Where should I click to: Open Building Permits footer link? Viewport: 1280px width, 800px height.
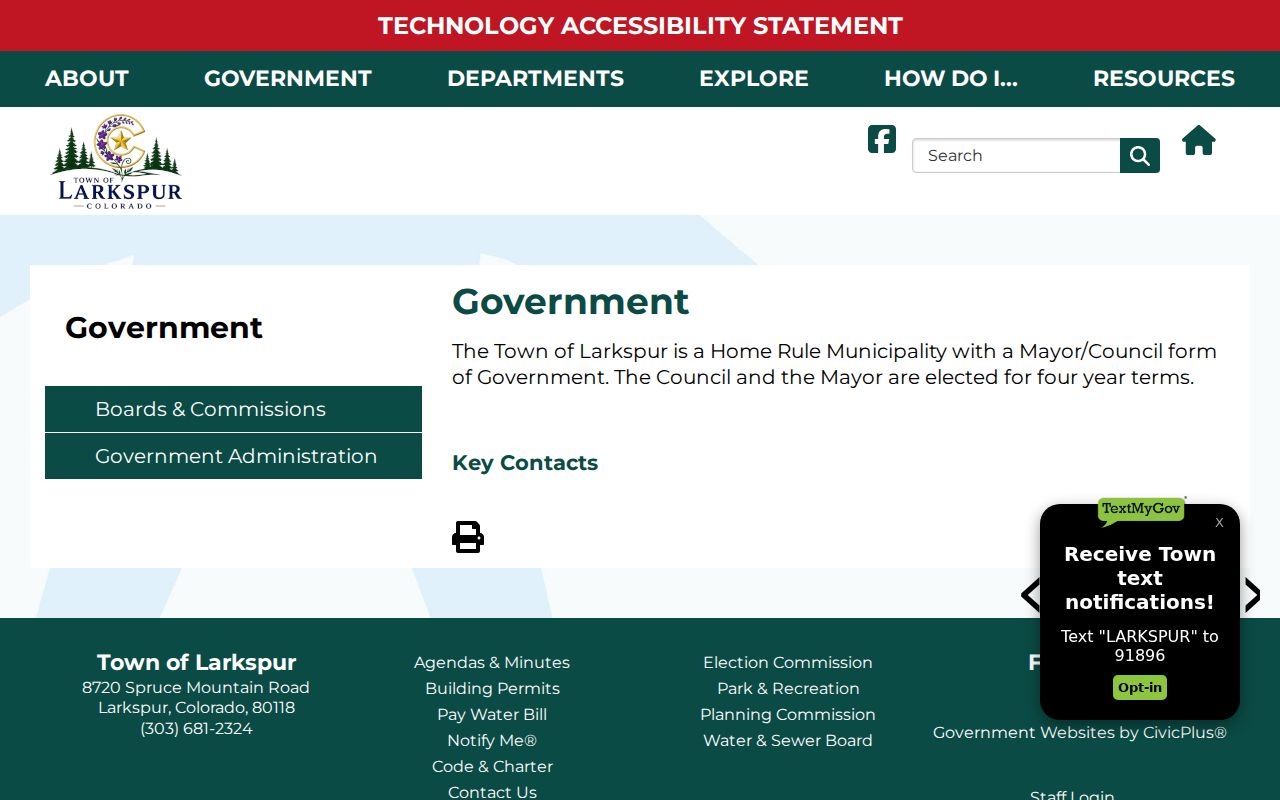click(x=492, y=688)
